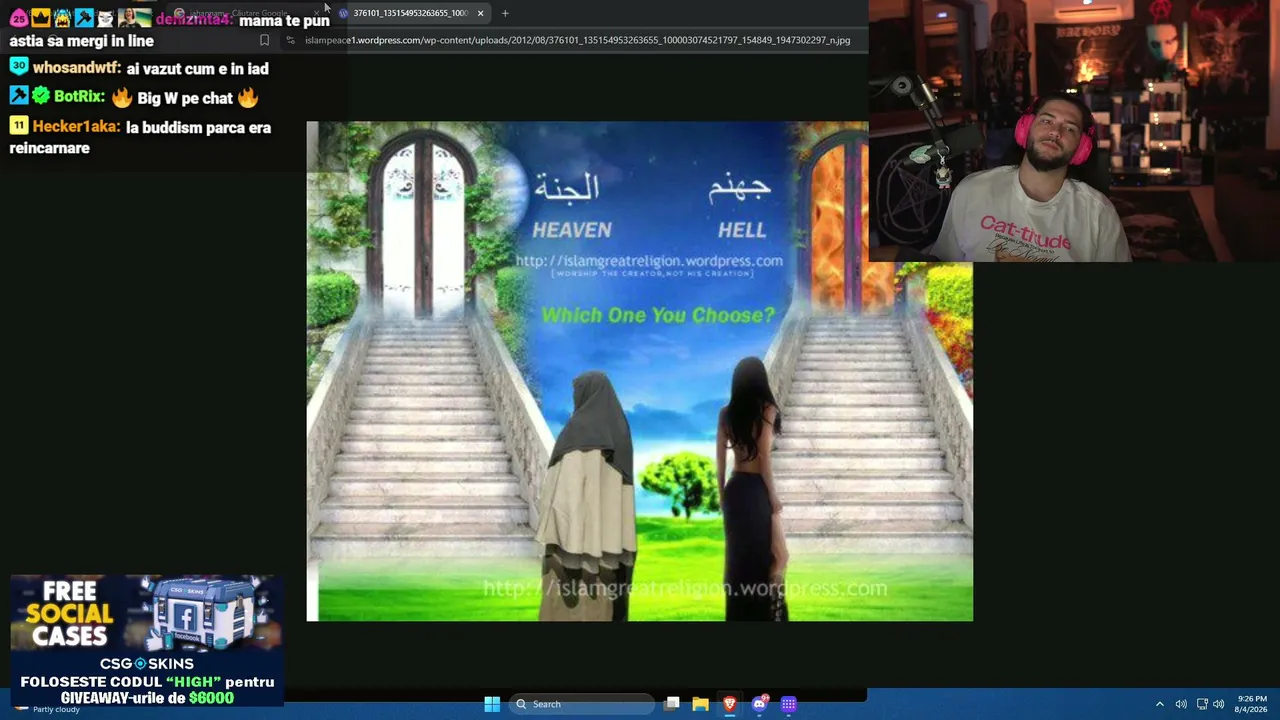Screen dimensions: 1280x720
Task: Switch to the Brave browser taskbar icon
Action: coord(730,704)
